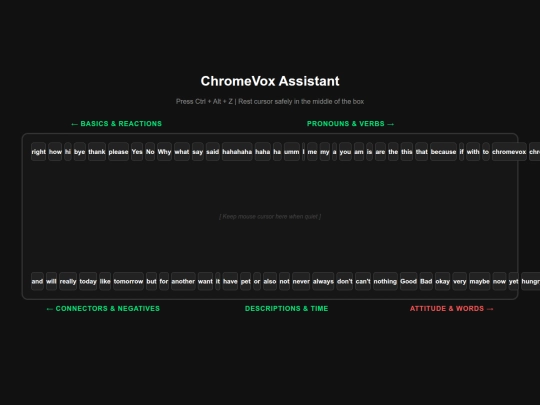
Task: Click the 'like' word button
Action: [x=105, y=281]
